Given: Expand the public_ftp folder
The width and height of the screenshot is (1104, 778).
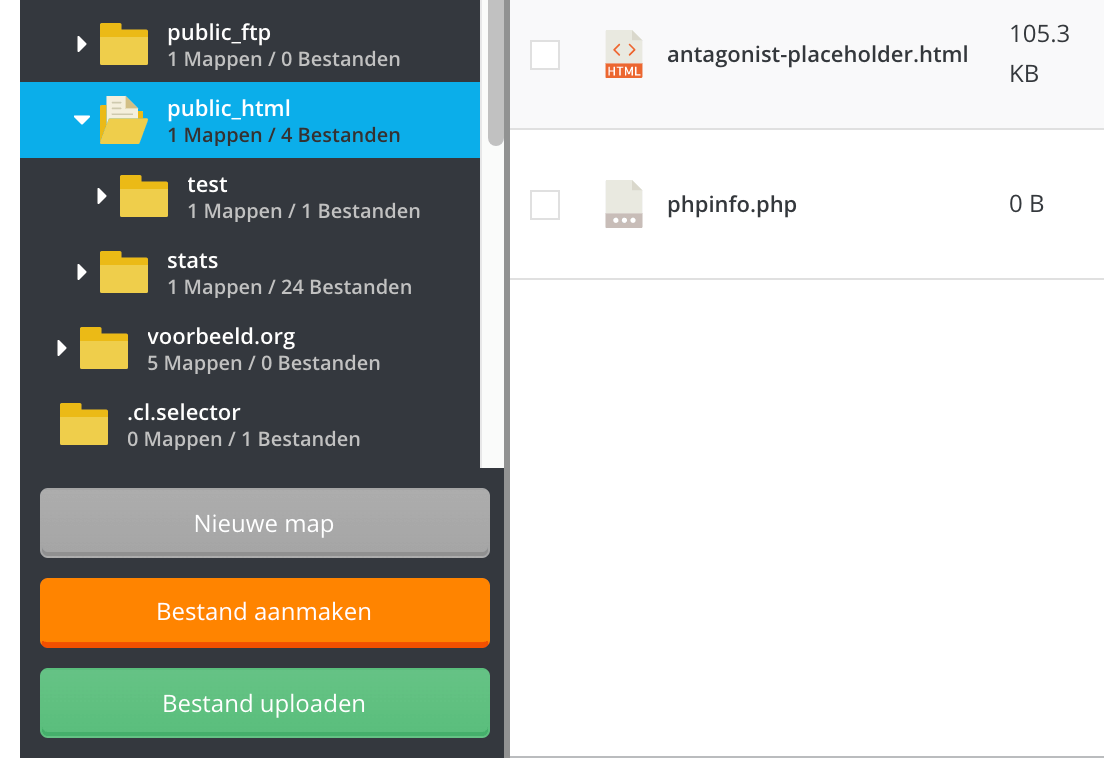Looking at the screenshot, I should click(80, 42).
